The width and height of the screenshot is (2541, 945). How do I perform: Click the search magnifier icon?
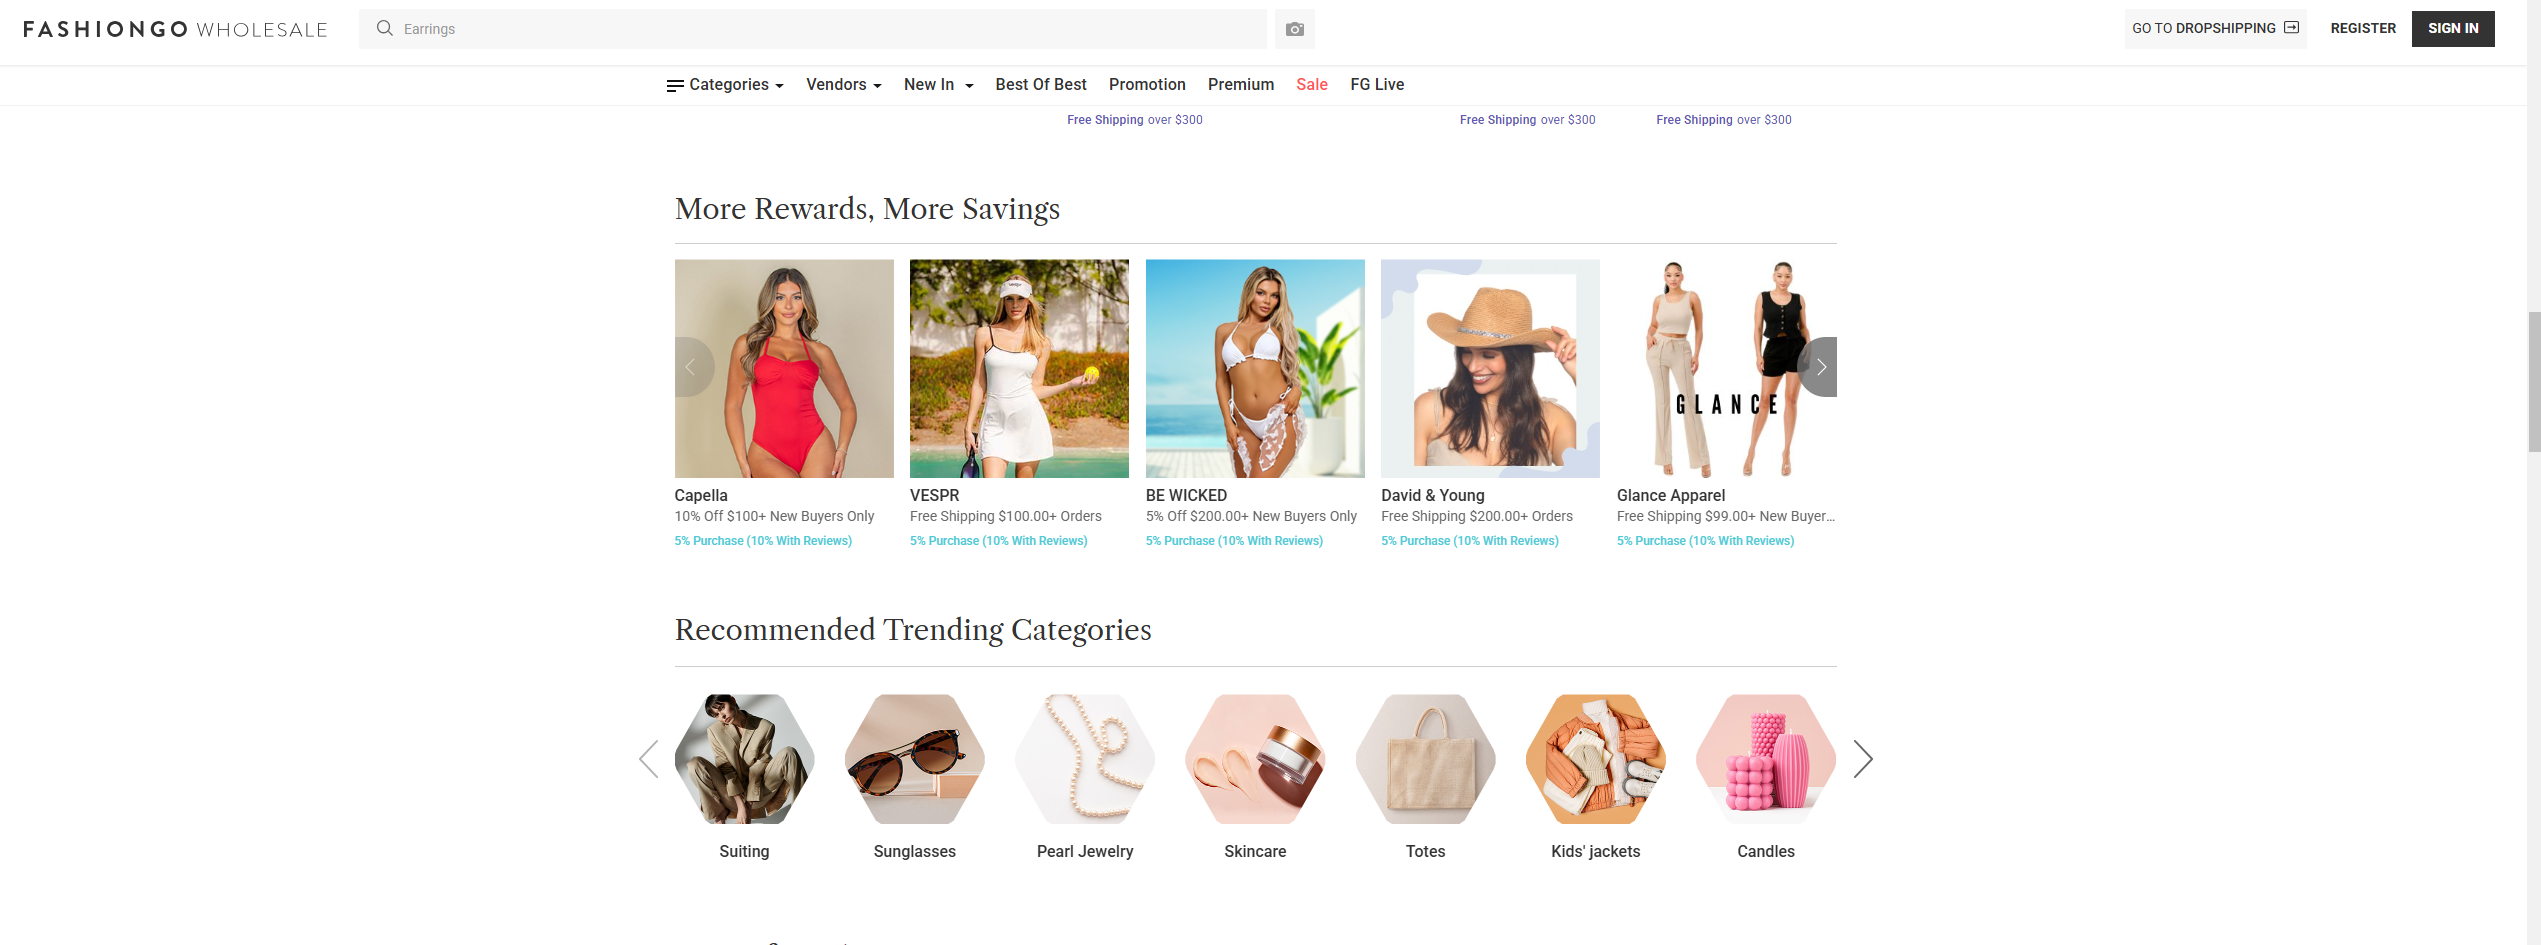[384, 28]
